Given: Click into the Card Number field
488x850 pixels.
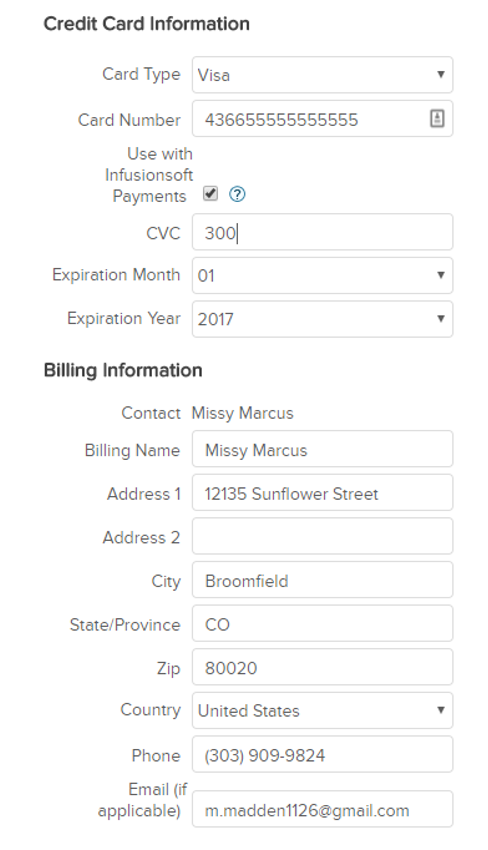Looking at the screenshot, I should click(x=322, y=119).
